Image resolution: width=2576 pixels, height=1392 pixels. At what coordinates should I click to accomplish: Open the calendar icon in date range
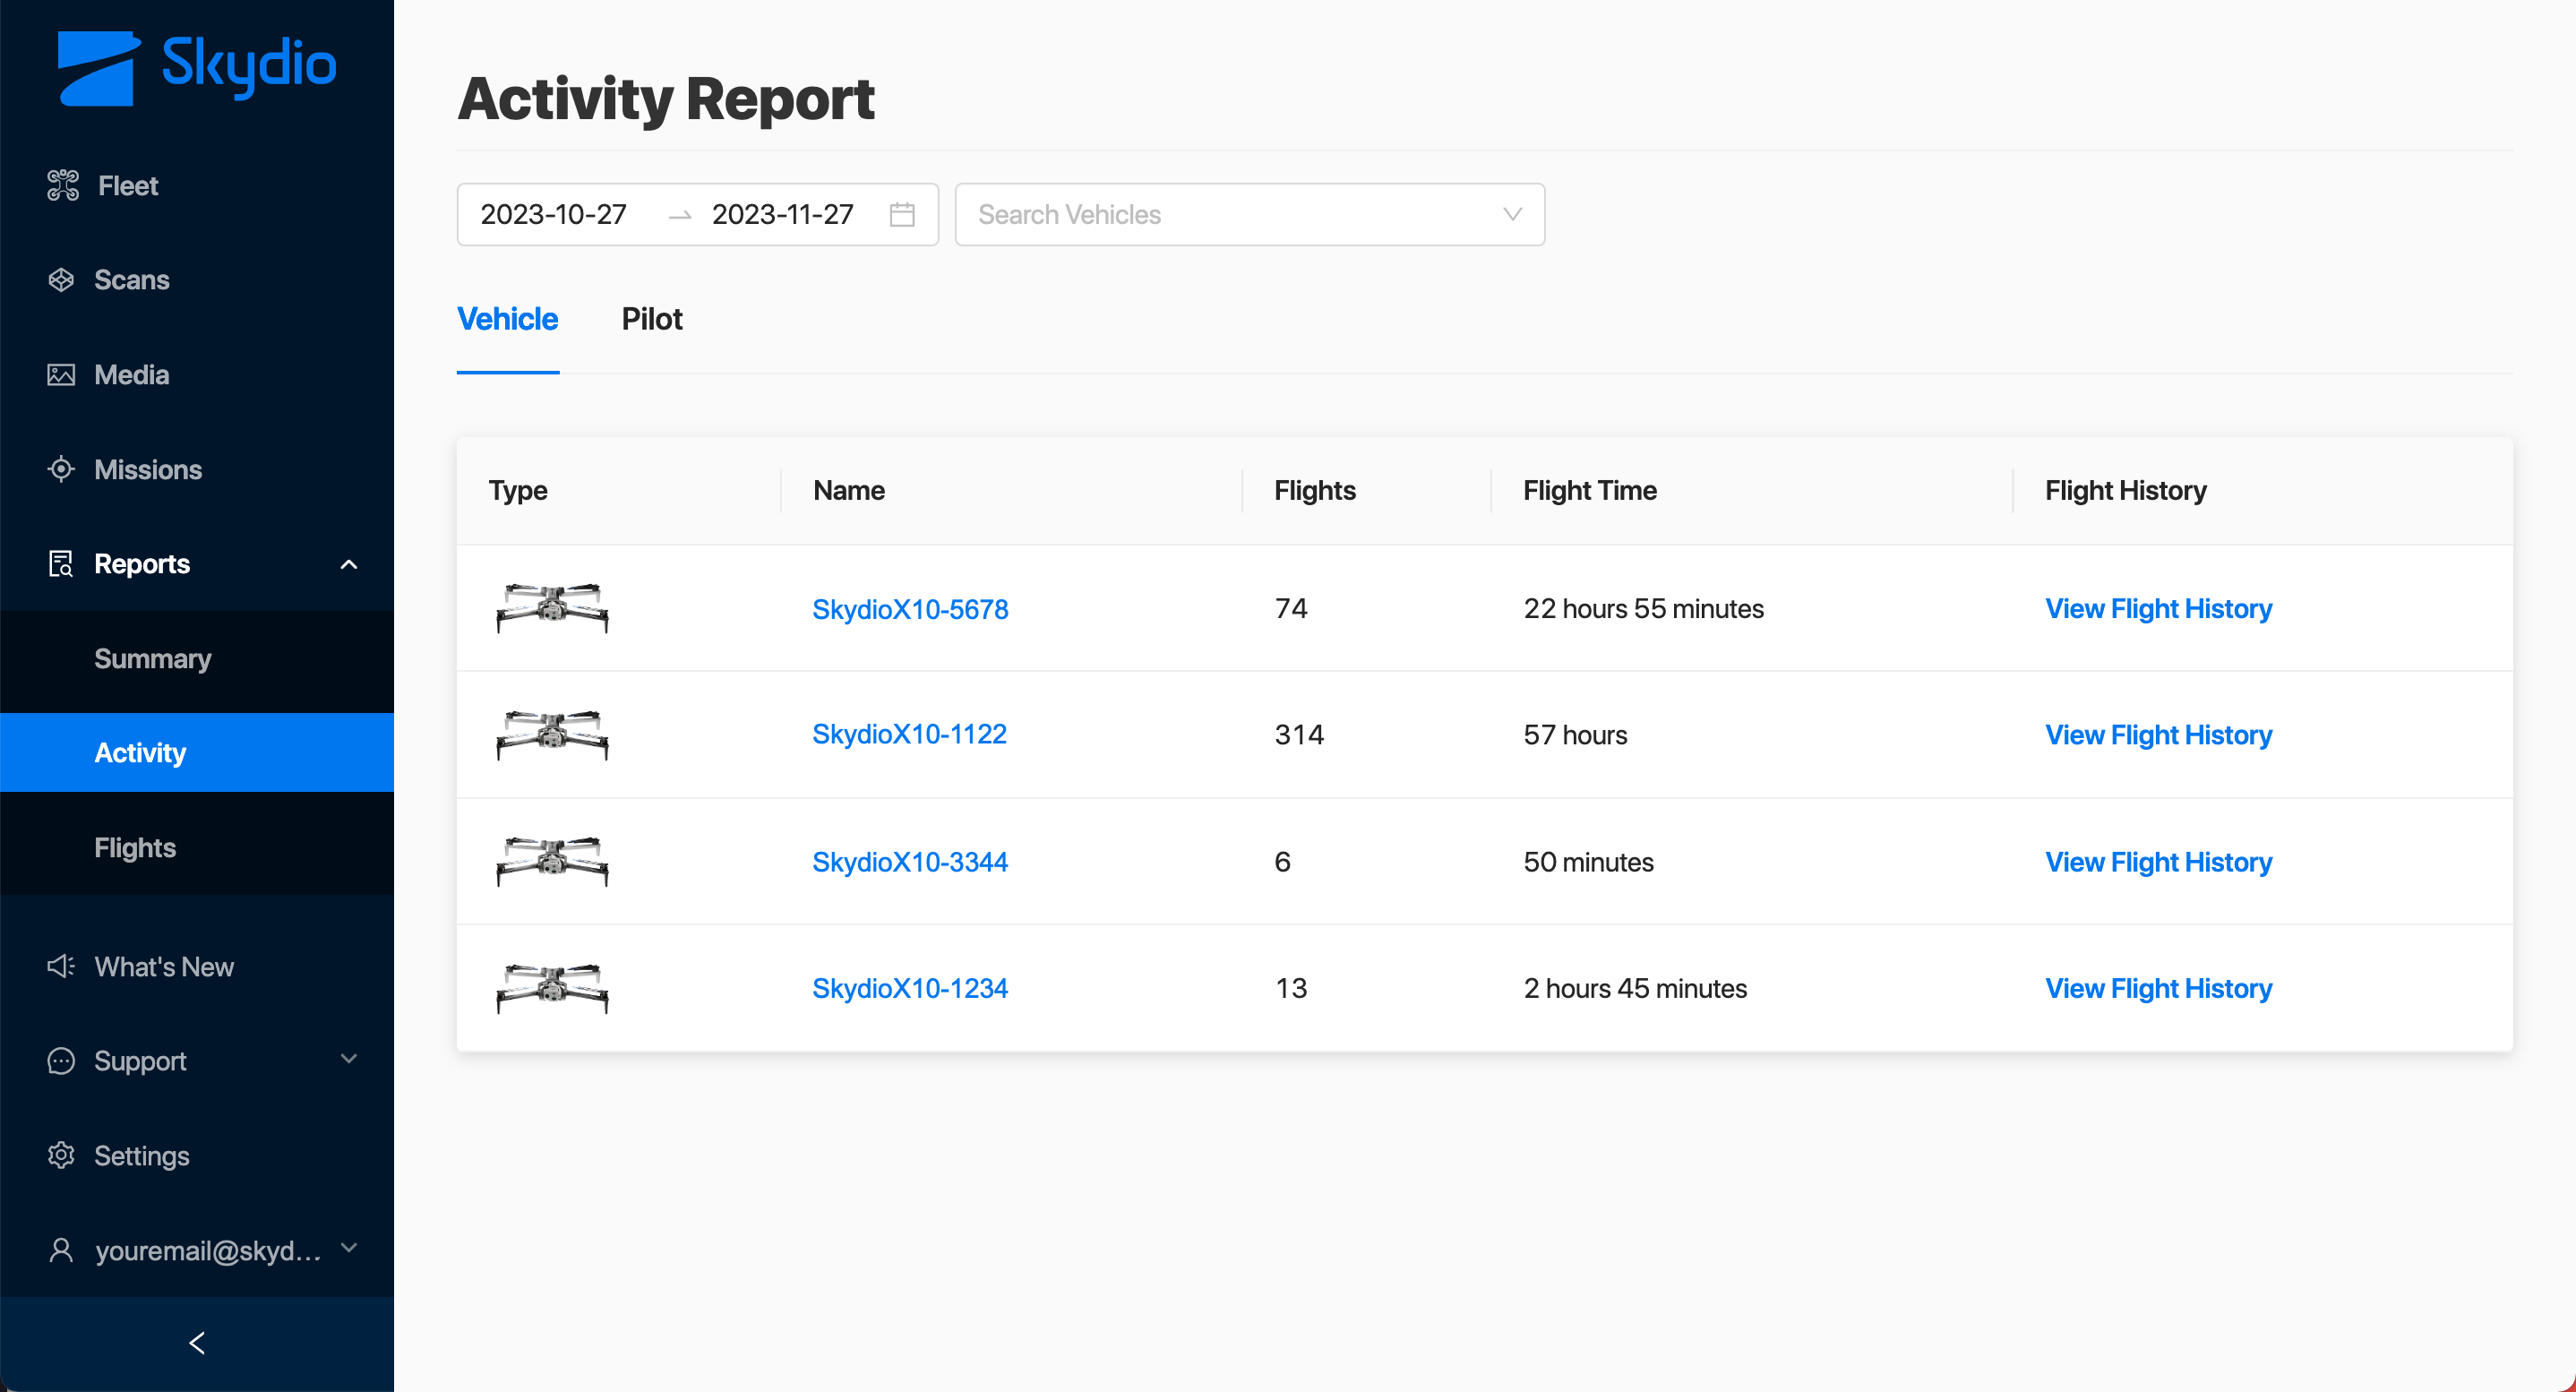click(902, 214)
